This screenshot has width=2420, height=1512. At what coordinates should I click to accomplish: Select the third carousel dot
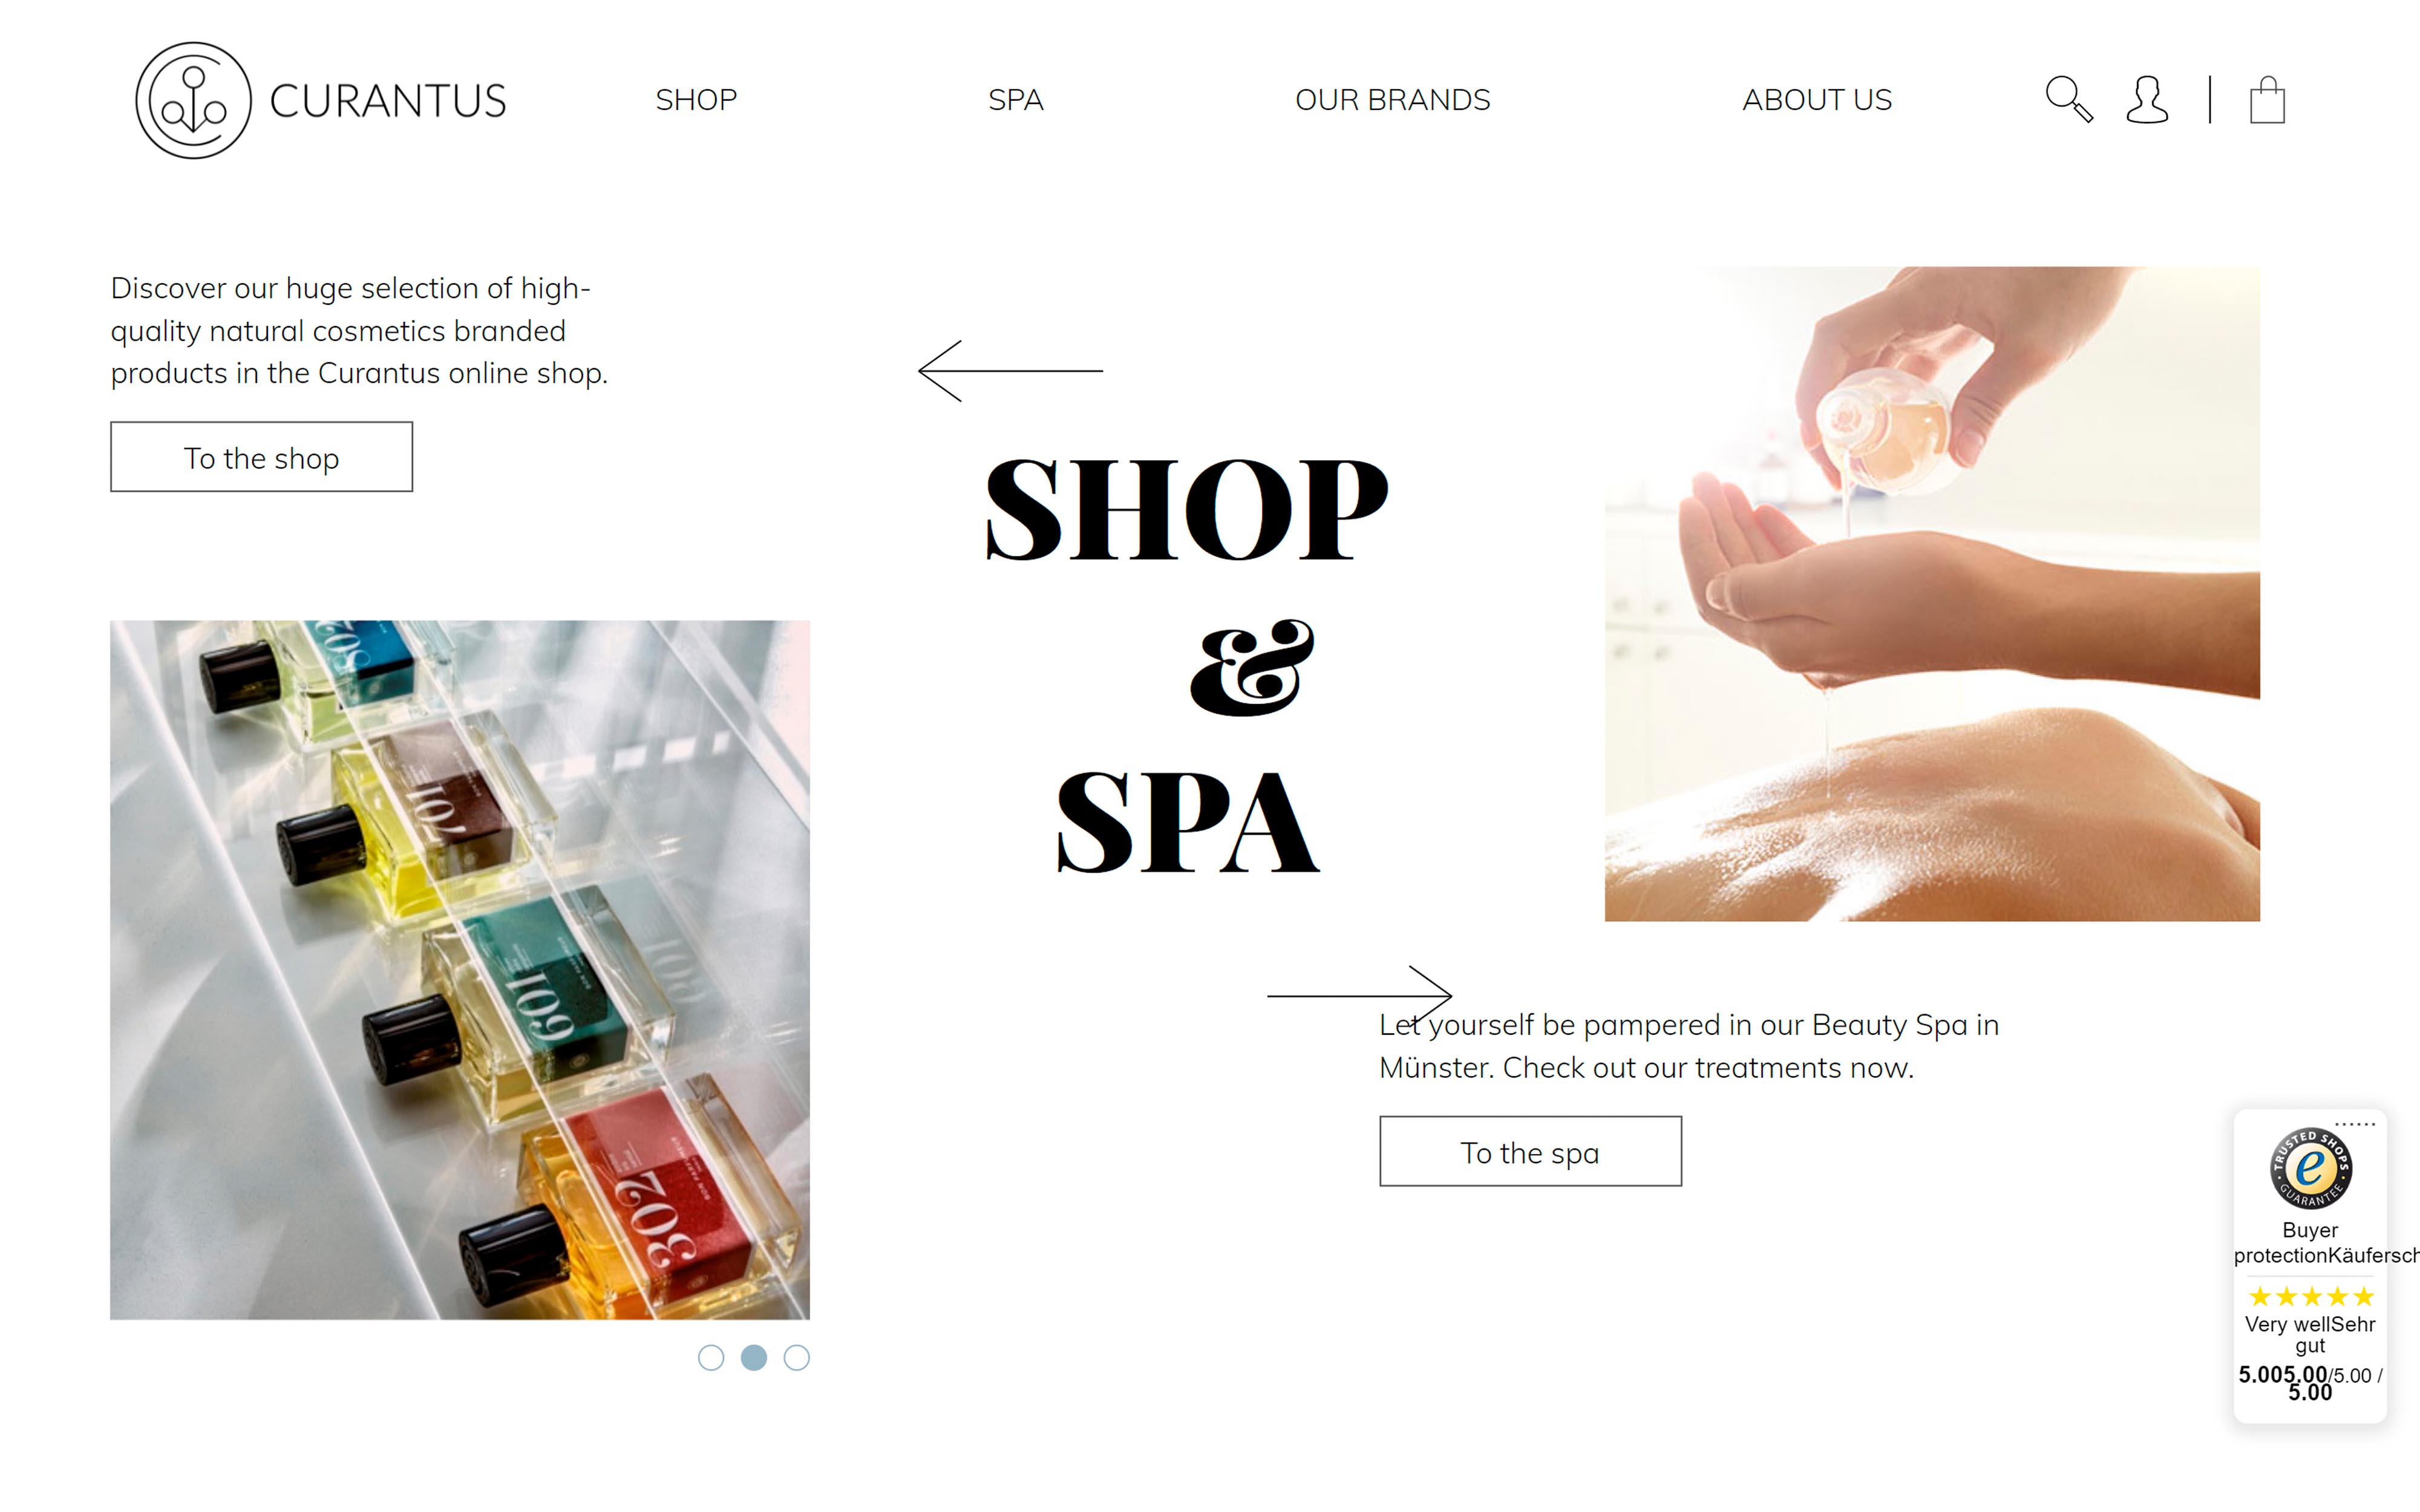coord(797,1358)
